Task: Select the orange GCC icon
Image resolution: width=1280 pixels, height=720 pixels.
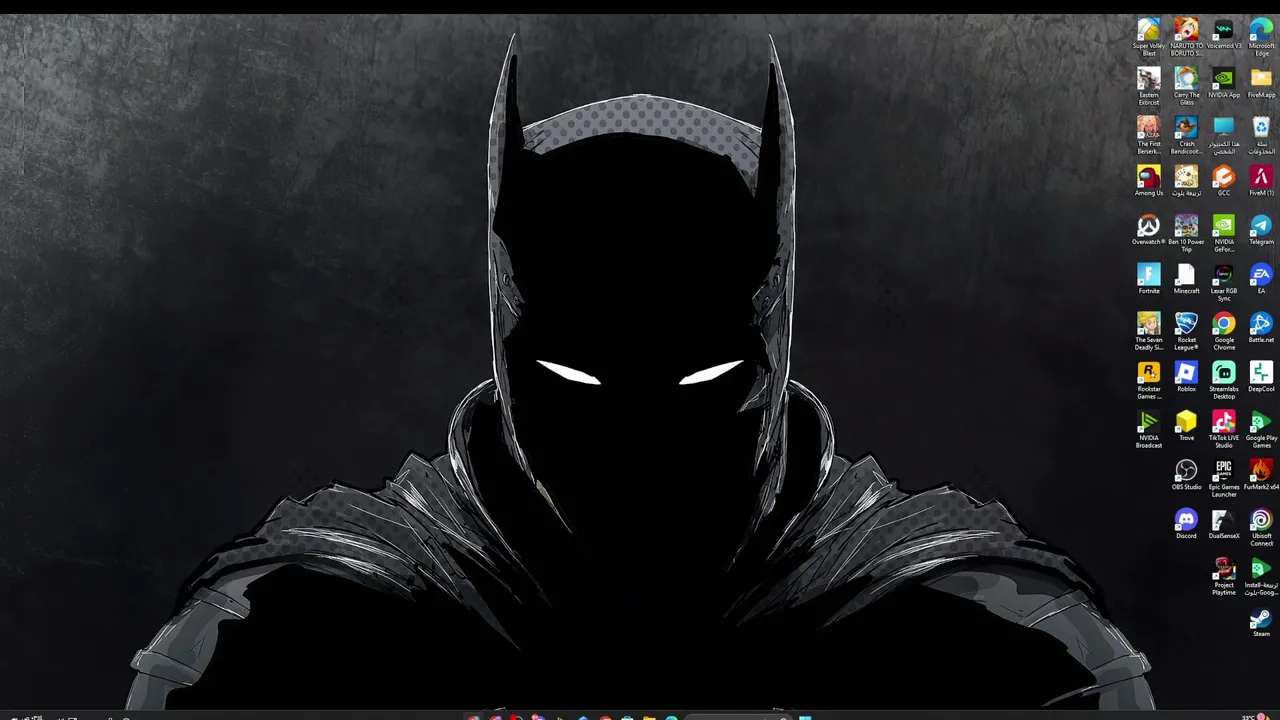Action: coord(1224,177)
